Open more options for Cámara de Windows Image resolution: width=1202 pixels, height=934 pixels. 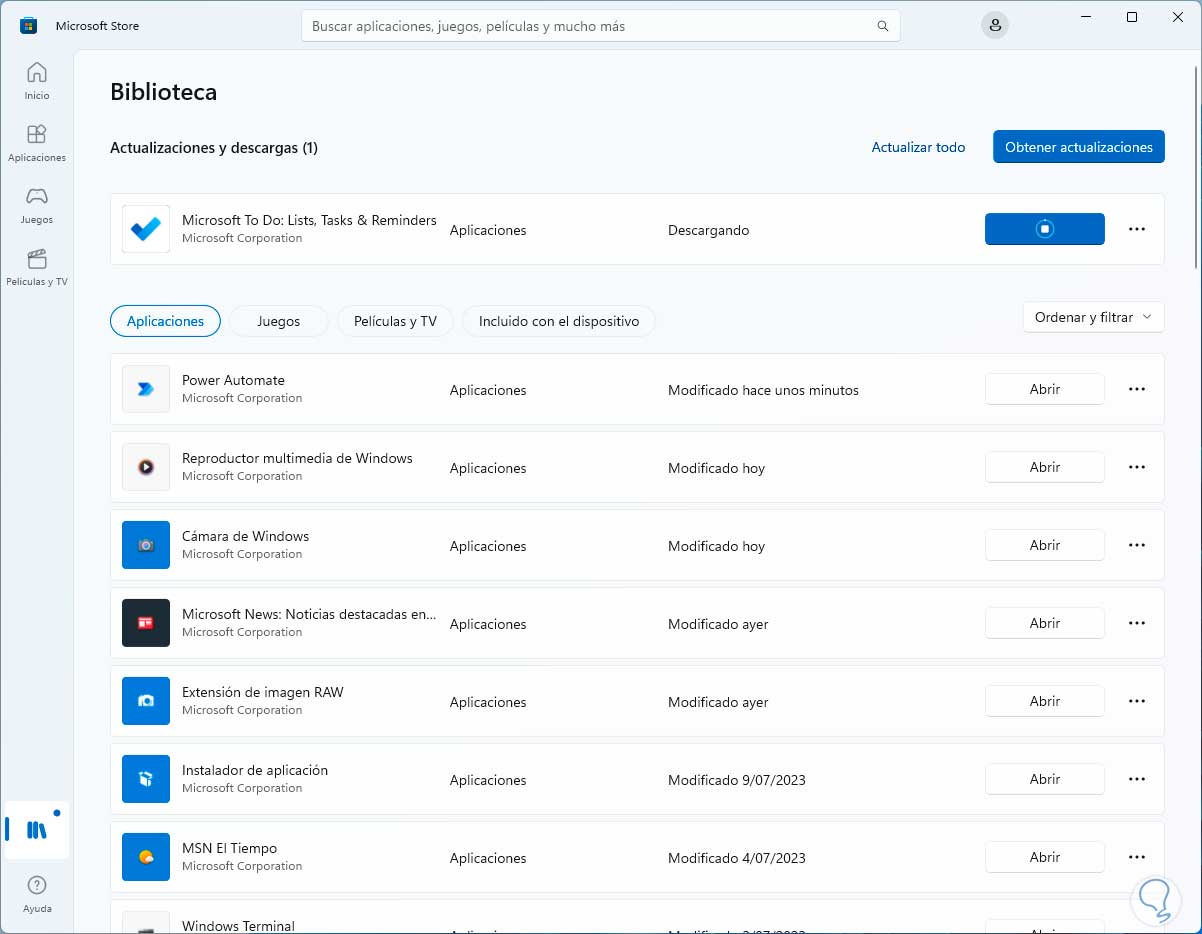click(x=1136, y=545)
